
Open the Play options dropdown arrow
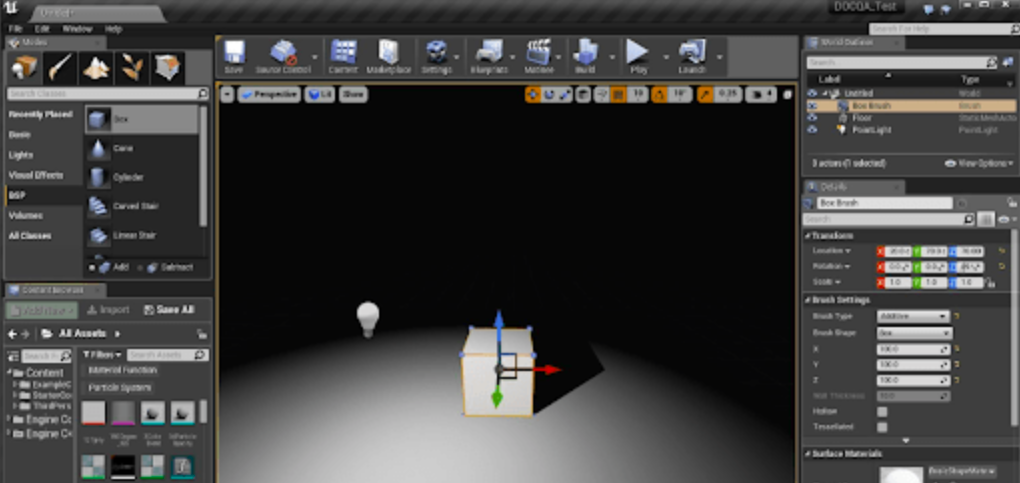point(665,57)
